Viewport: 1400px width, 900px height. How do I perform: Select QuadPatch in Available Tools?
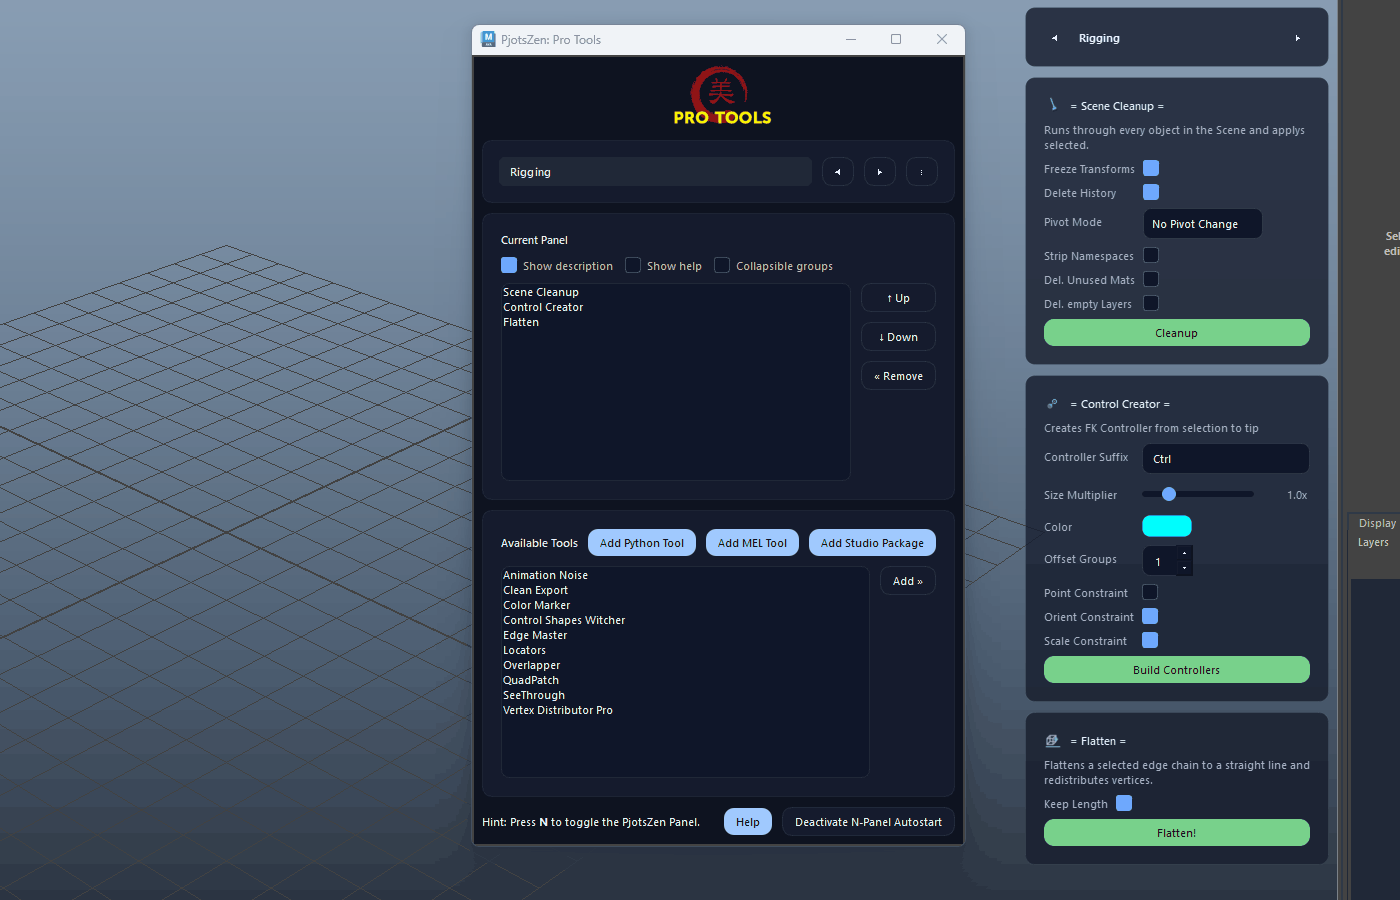pos(531,680)
